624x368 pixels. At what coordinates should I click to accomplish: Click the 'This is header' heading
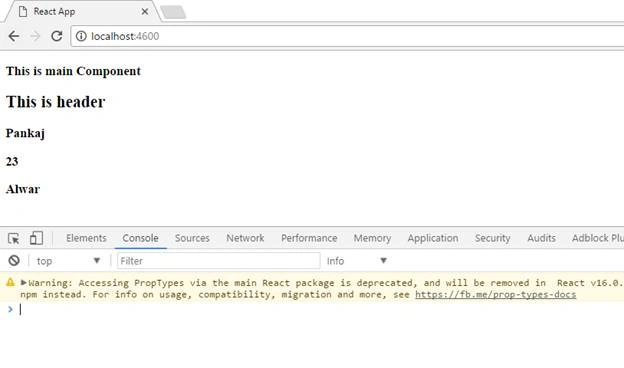tap(56, 102)
